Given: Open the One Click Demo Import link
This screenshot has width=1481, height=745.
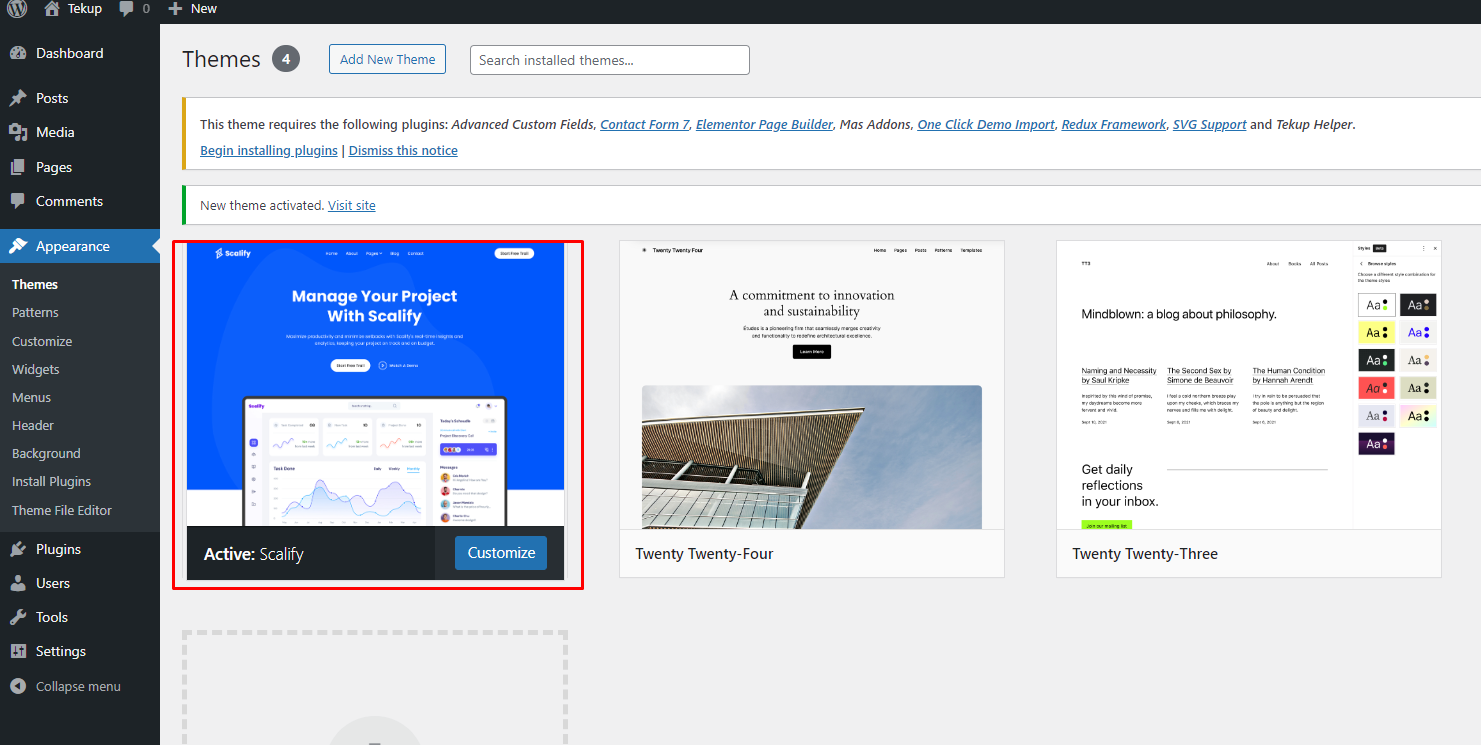Looking at the screenshot, I should pos(986,124).
